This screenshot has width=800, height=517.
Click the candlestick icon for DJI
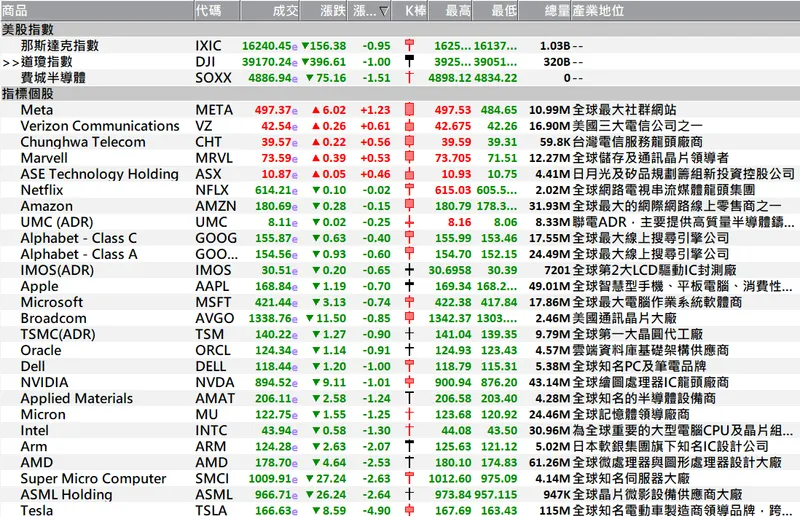point(409,61)
